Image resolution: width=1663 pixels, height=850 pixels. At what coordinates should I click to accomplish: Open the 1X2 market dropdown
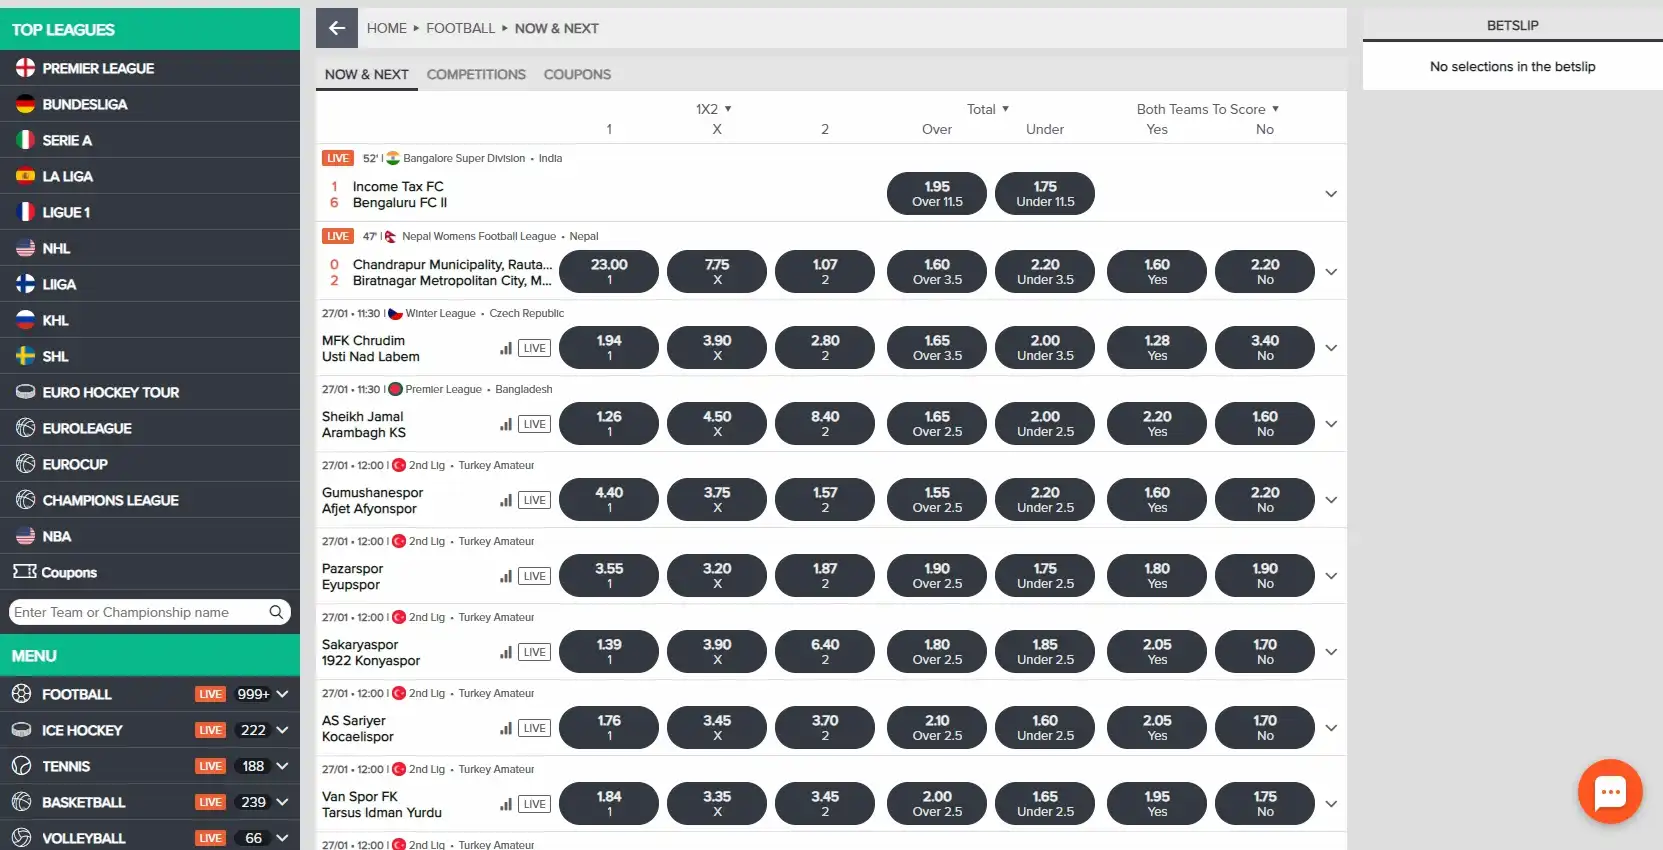(714, 109)
